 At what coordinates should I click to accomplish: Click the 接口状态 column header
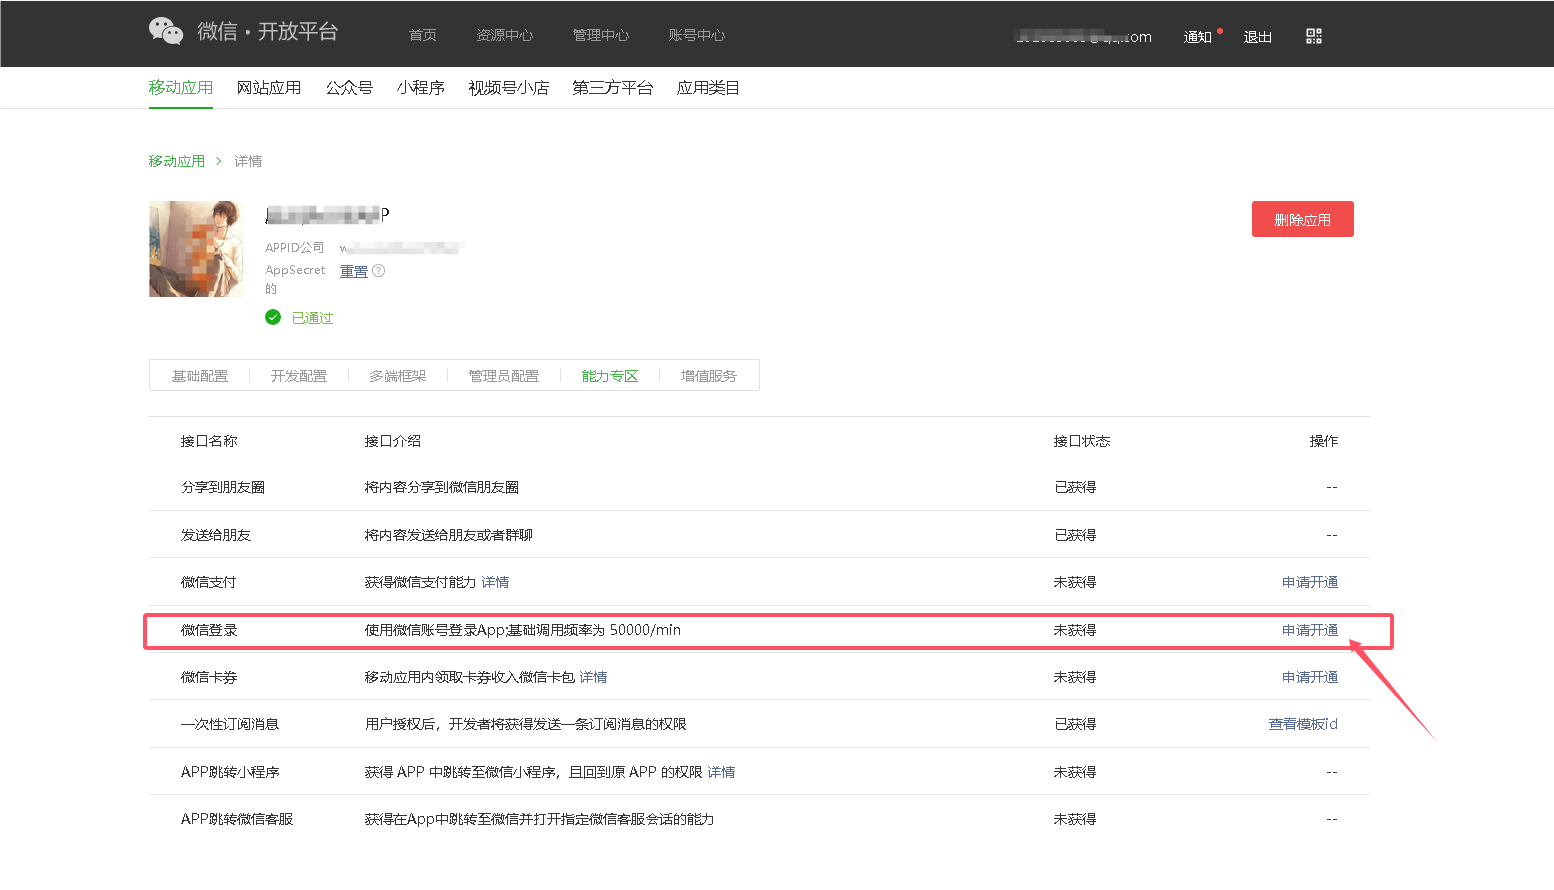click(x=1082, y=441)
